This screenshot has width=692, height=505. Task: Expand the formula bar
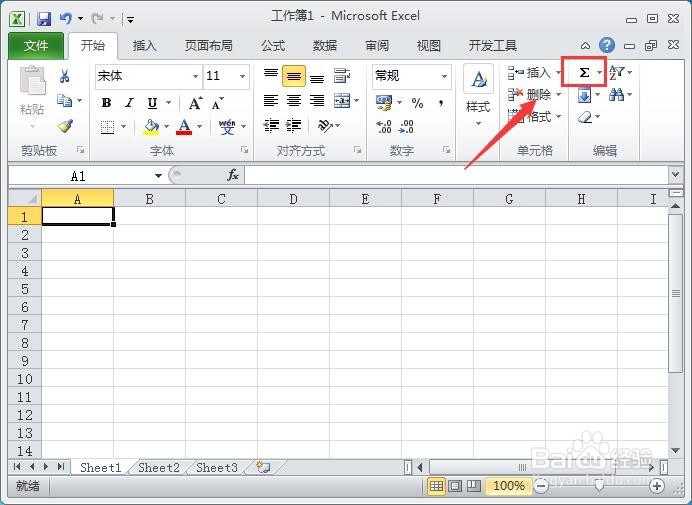pyautogui.click(x=675, y=174)
